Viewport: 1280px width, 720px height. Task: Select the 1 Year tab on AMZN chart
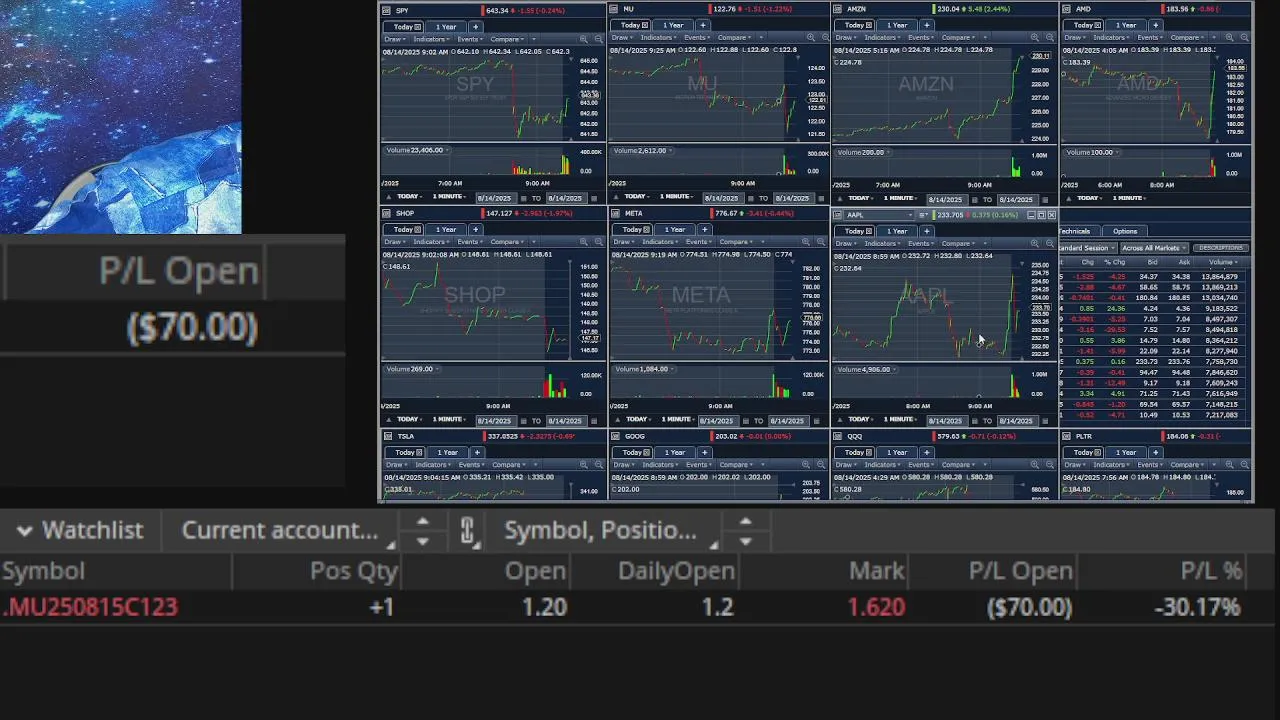pyautogui.click(x=897, y=25)
